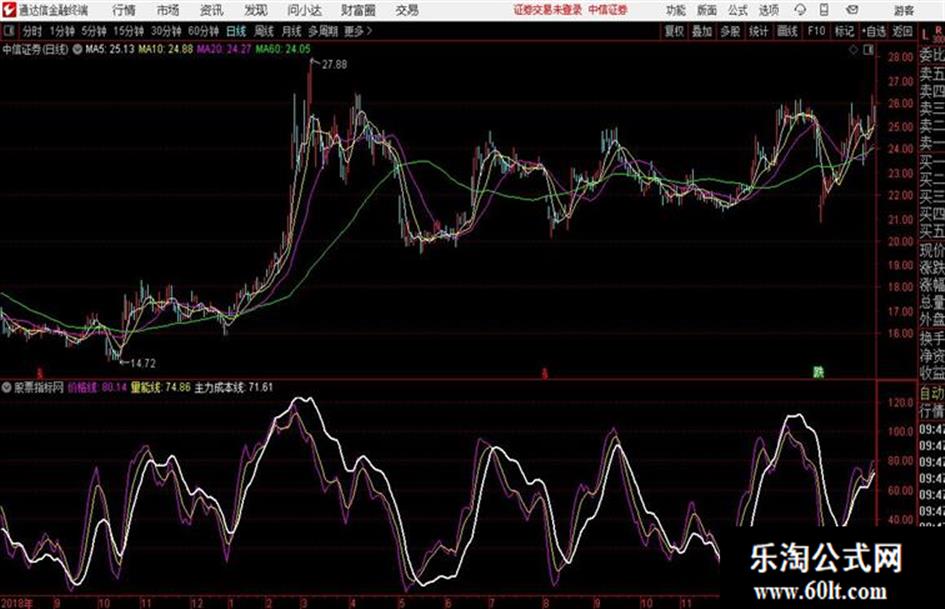Click the 价格线: 80.14 indicator value
Image resolution: width=945 pixels, height=609 pixels.
[x=97, y=387]
